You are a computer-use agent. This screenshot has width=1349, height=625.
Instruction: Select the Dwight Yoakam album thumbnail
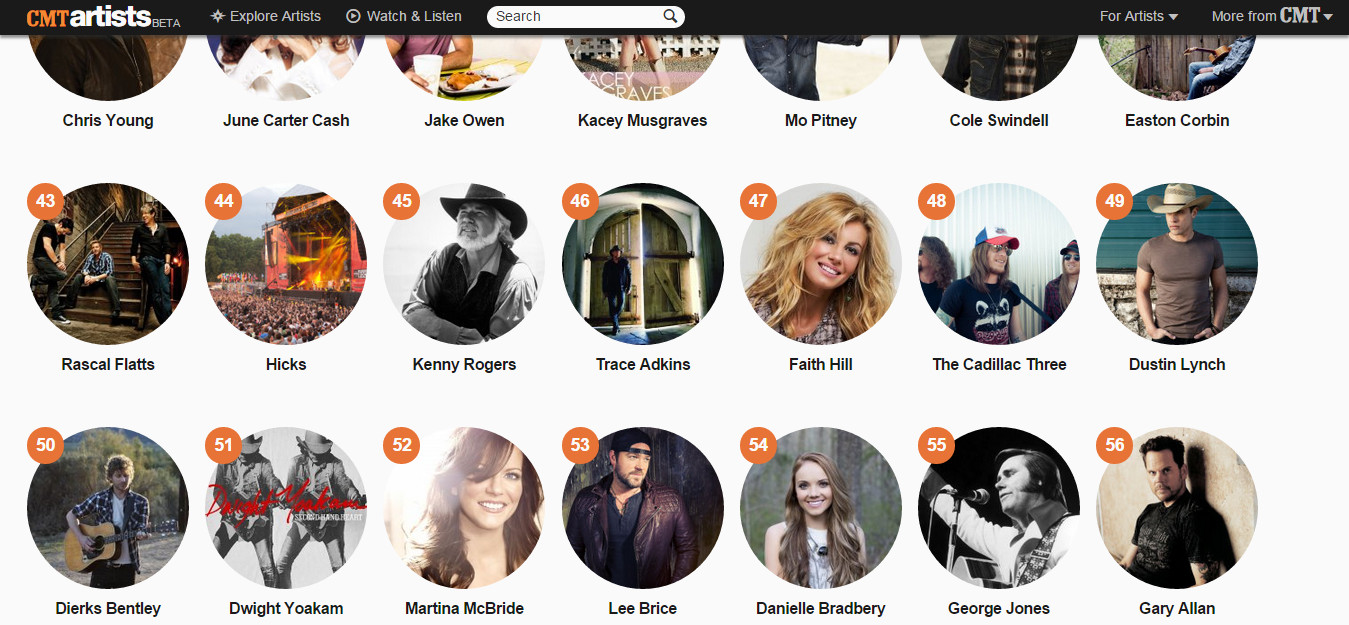[286, 508]
